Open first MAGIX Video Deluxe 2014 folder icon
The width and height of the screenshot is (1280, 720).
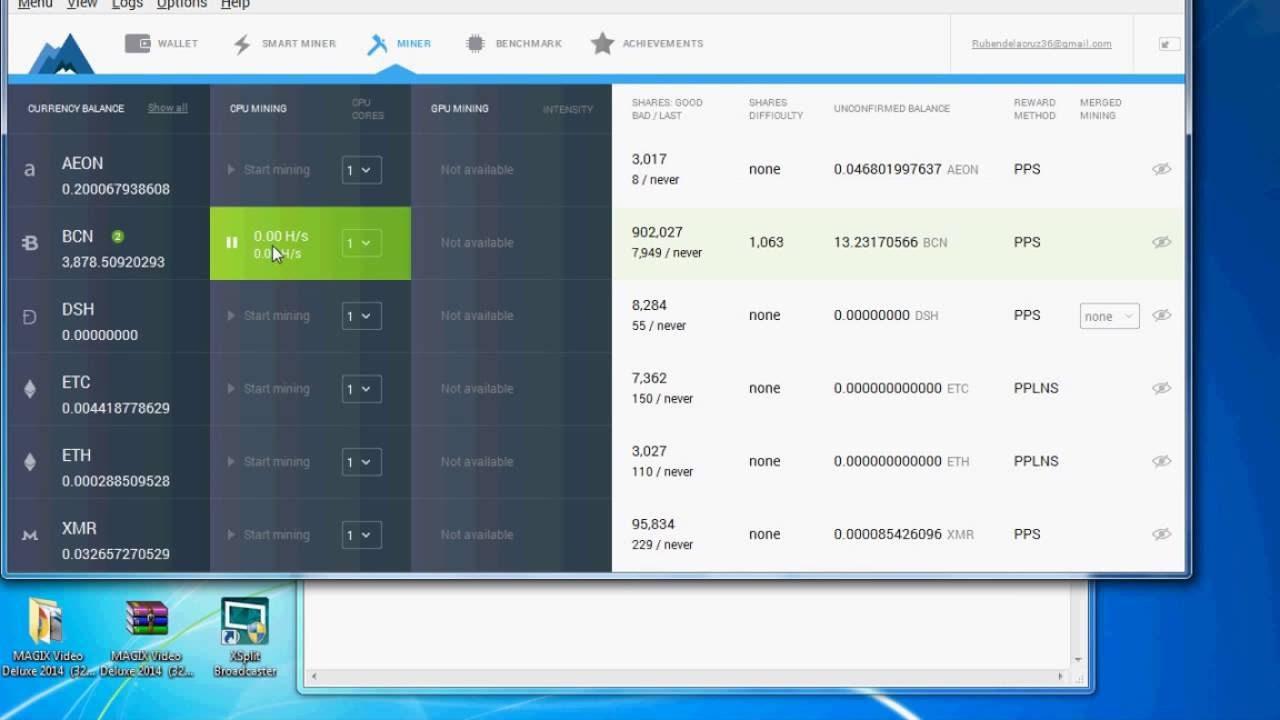[45, 637]
